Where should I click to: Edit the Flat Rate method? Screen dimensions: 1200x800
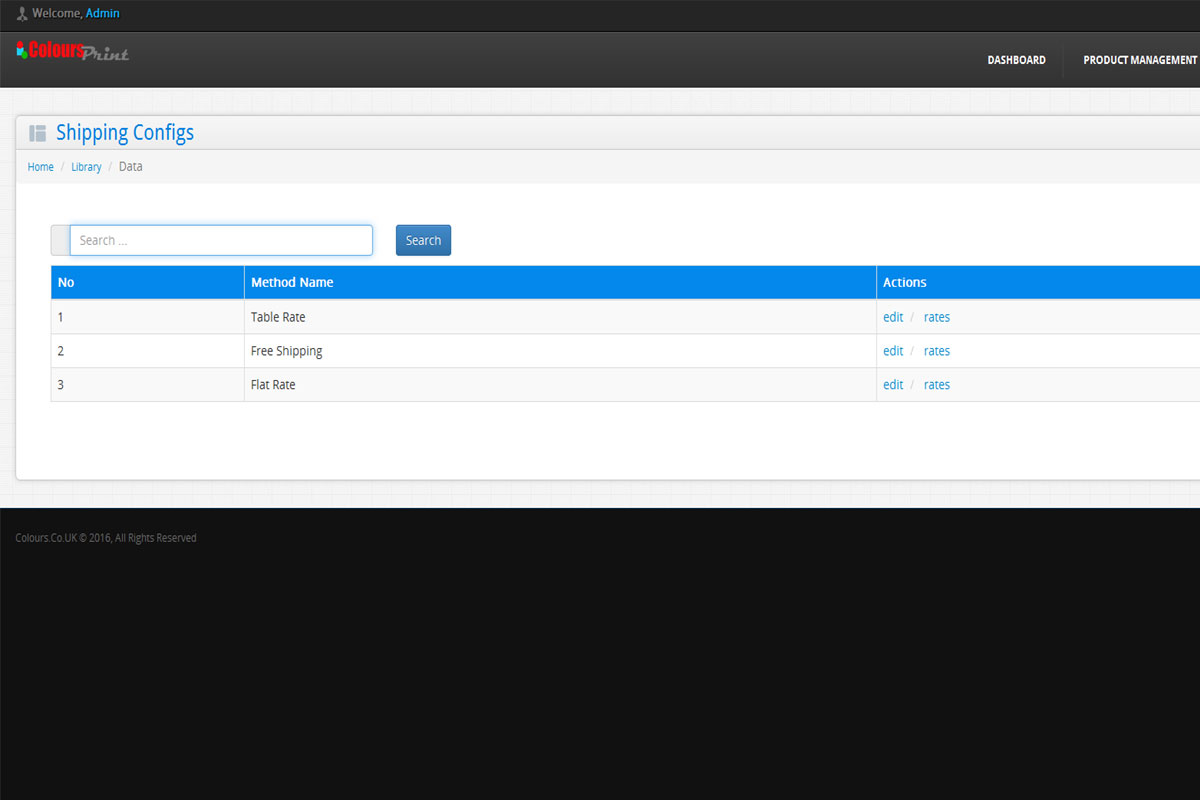pos(893,385)
